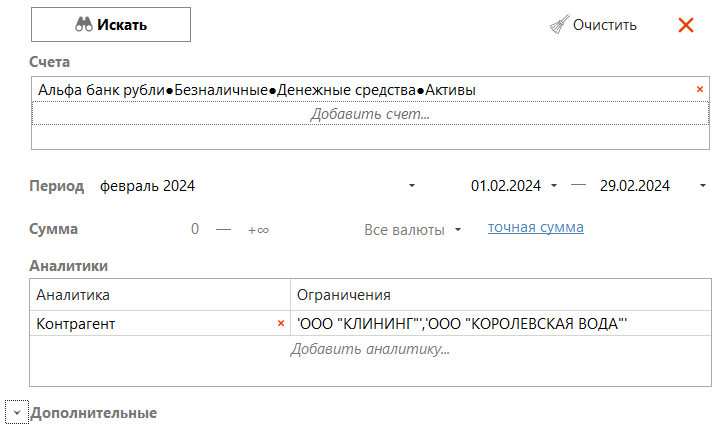Viewport: 719px width, 441px height.
Task: Close the search panel with red X
Action: pyautogui.click(x=686, y=25)
